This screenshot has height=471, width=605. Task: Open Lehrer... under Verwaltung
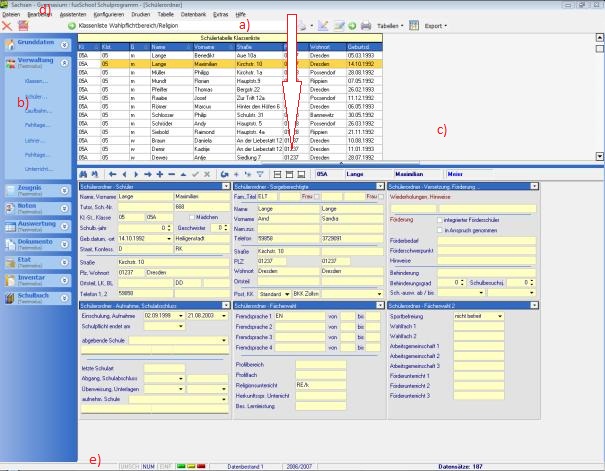pos(35,141)
